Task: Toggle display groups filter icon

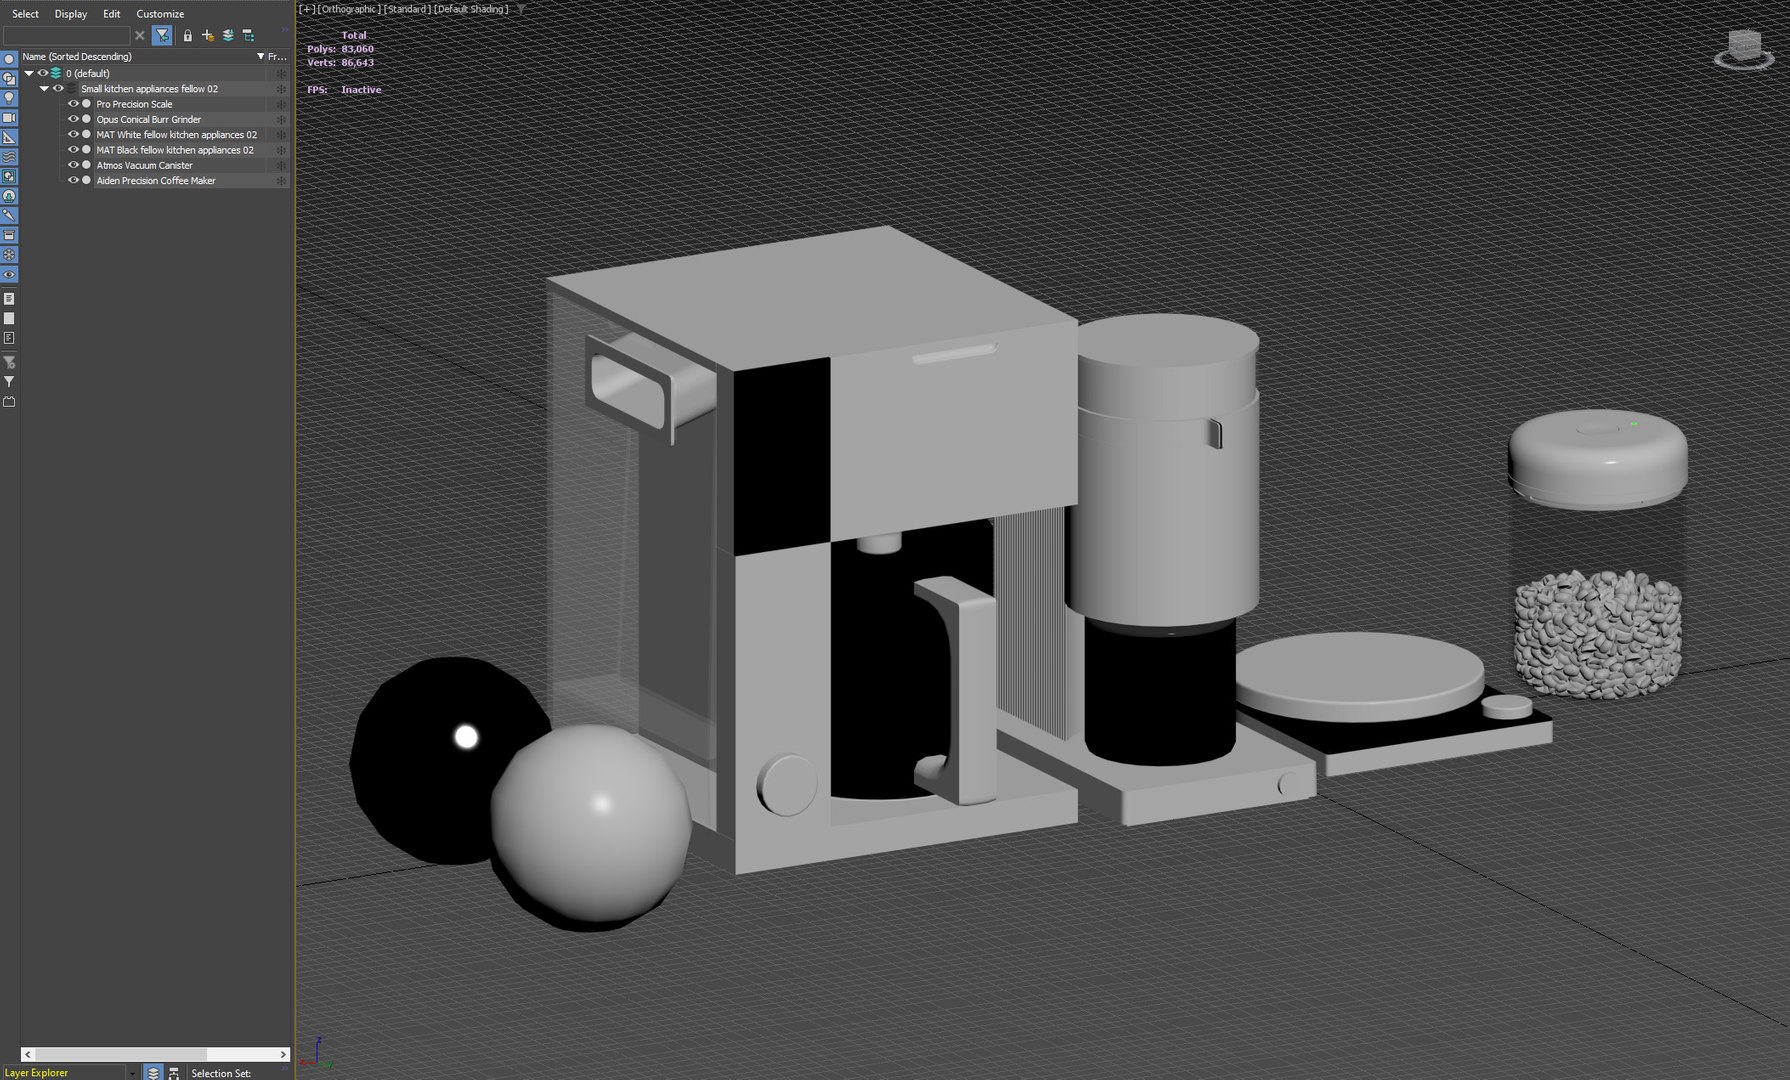Action: pos(9,176)
